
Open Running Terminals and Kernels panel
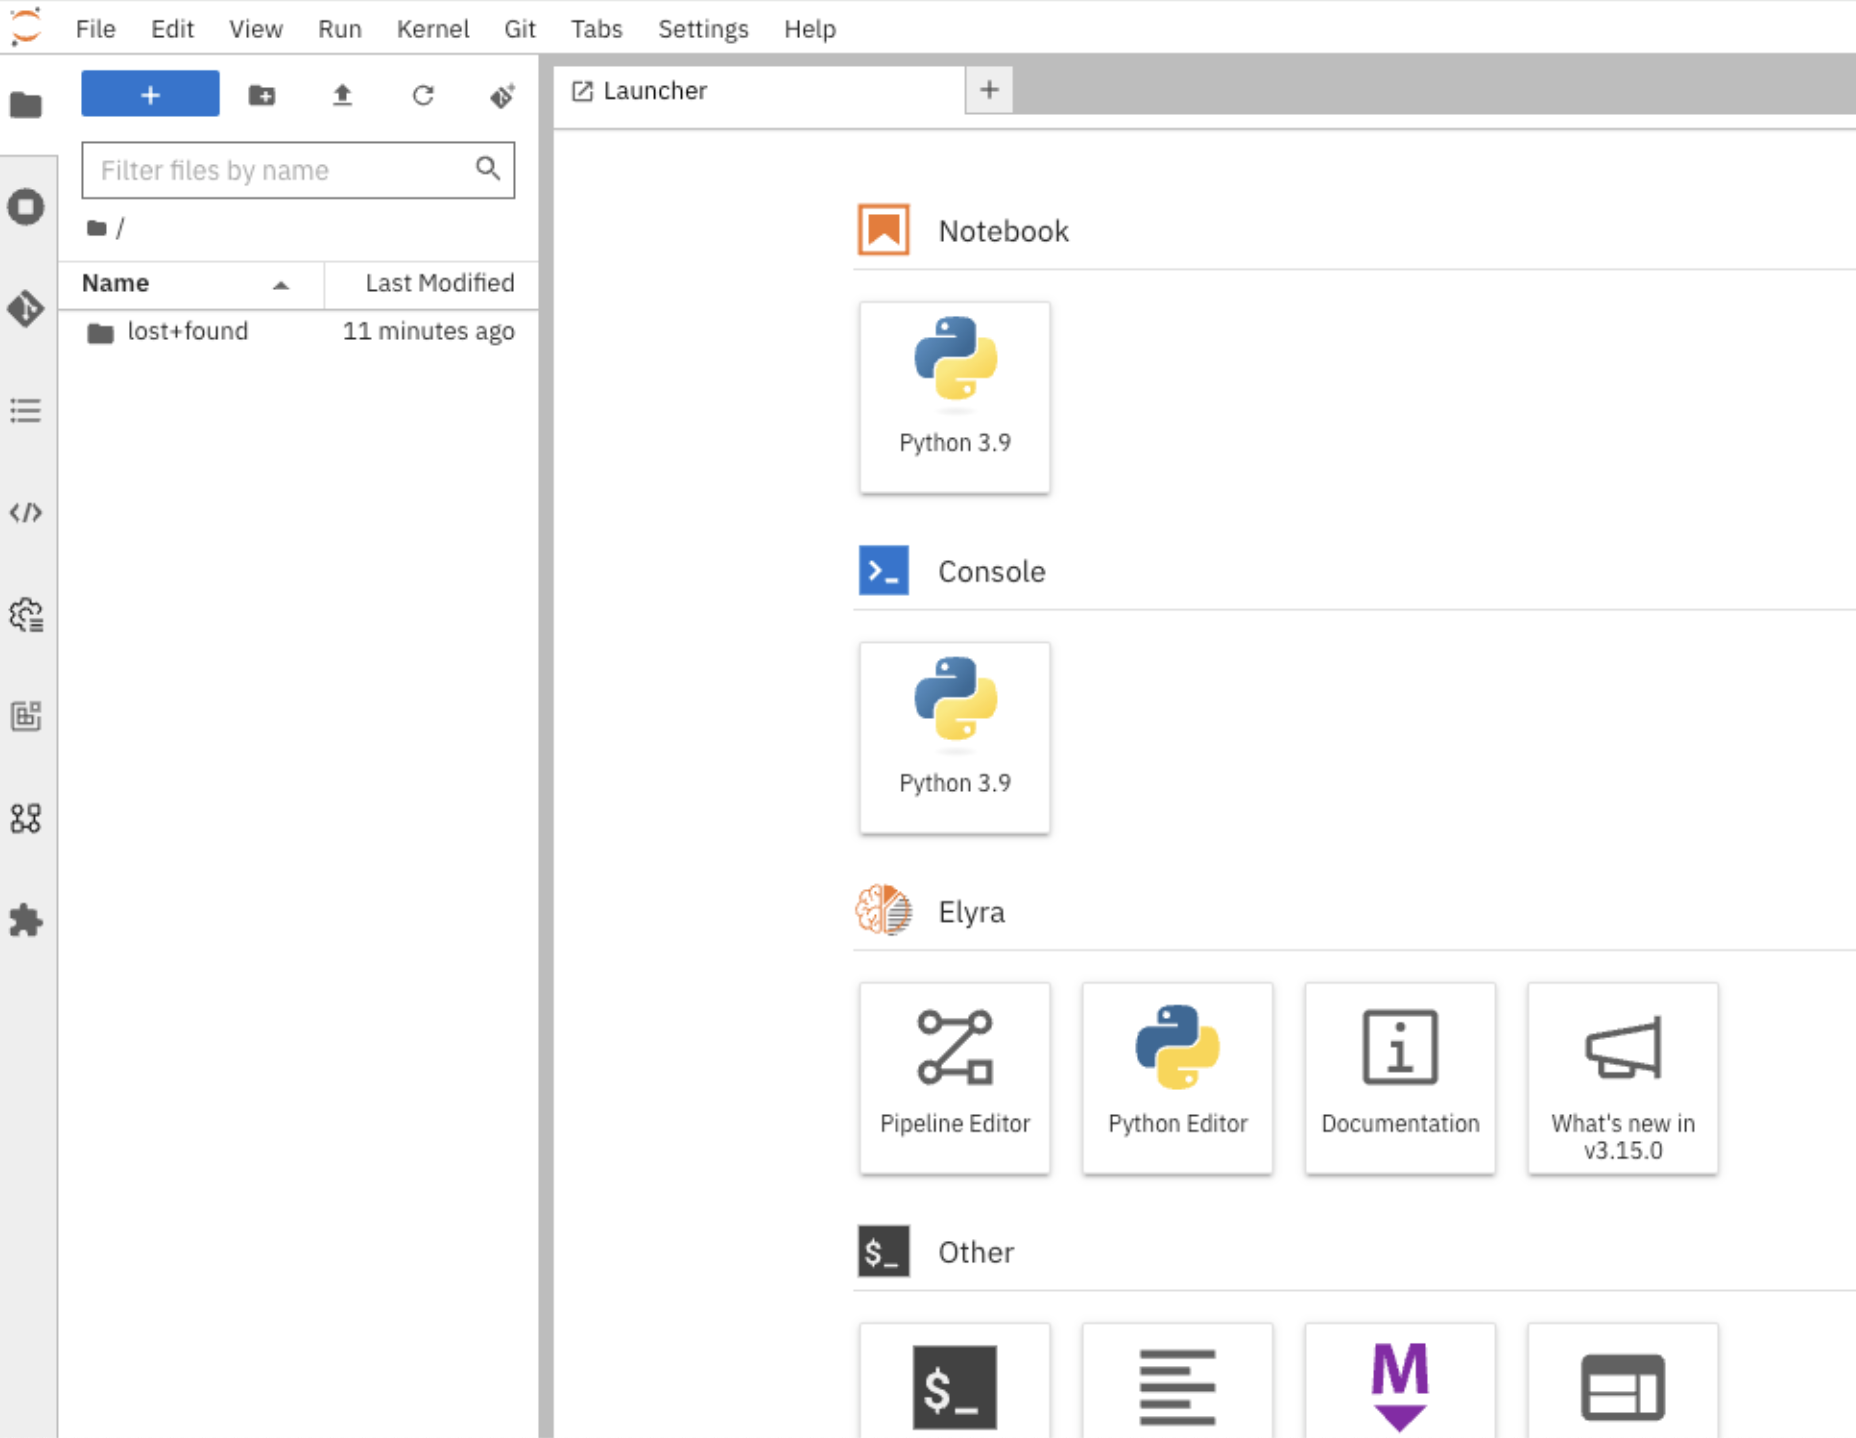coord(26,207)
